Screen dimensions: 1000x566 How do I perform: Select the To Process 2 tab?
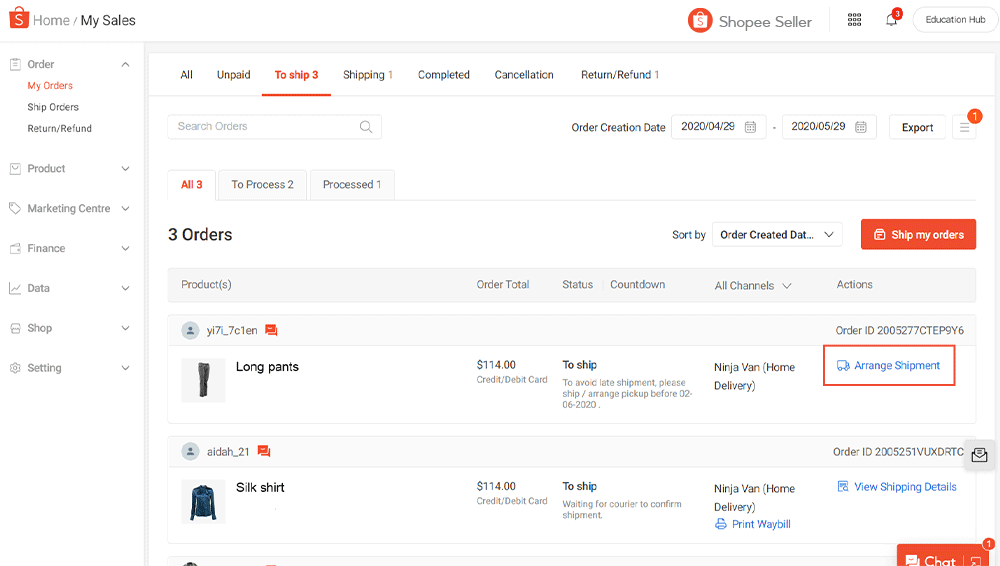pyautogui.click(x=262, y=185)
